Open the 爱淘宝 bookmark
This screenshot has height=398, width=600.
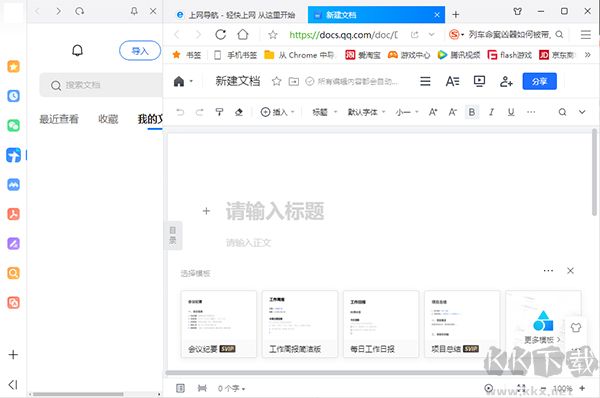pyautogui.click(x=363, y=55)
